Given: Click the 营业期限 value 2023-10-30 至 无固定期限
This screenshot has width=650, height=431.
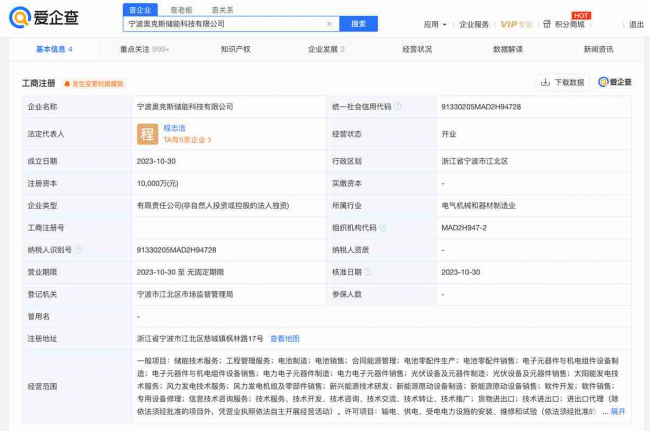Looking at the screenshot, I should [180, 272].
